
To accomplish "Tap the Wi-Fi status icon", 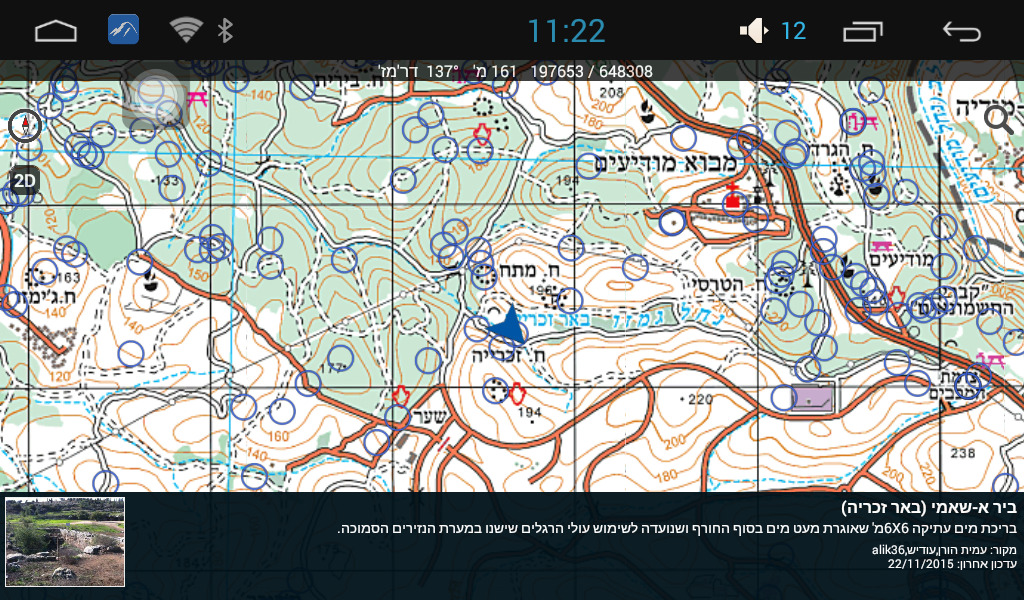I will coord(185,30).
